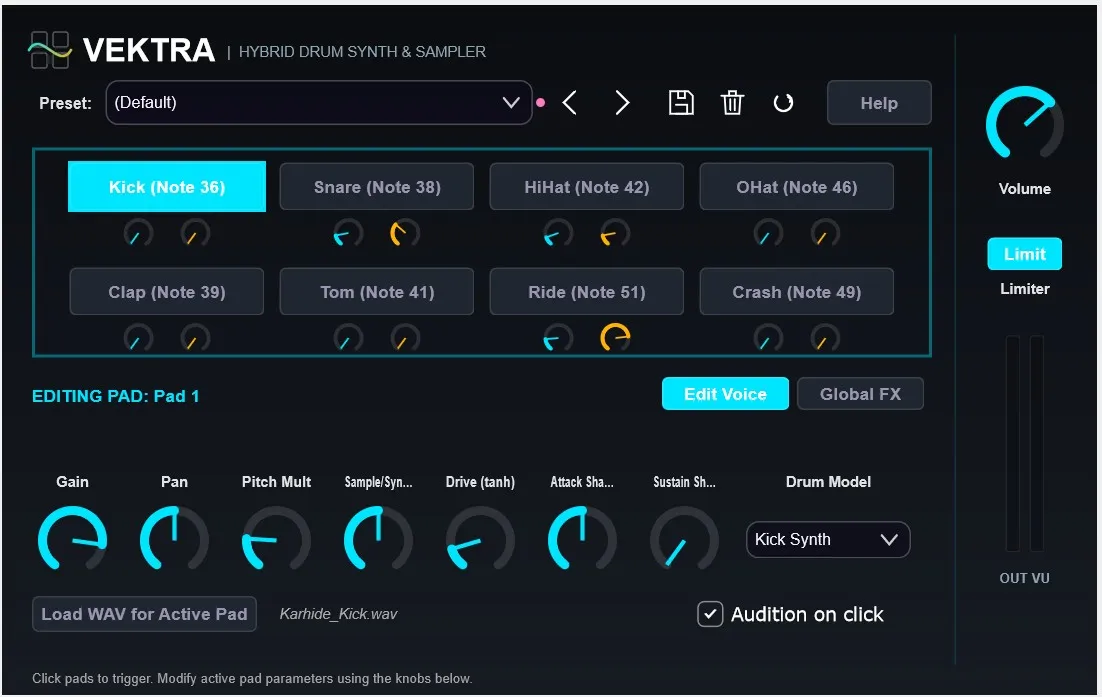Click the EDITING PAD: Pad 1 label
The width and height of the screenshot is (1102, 697).
coord(115,396)
